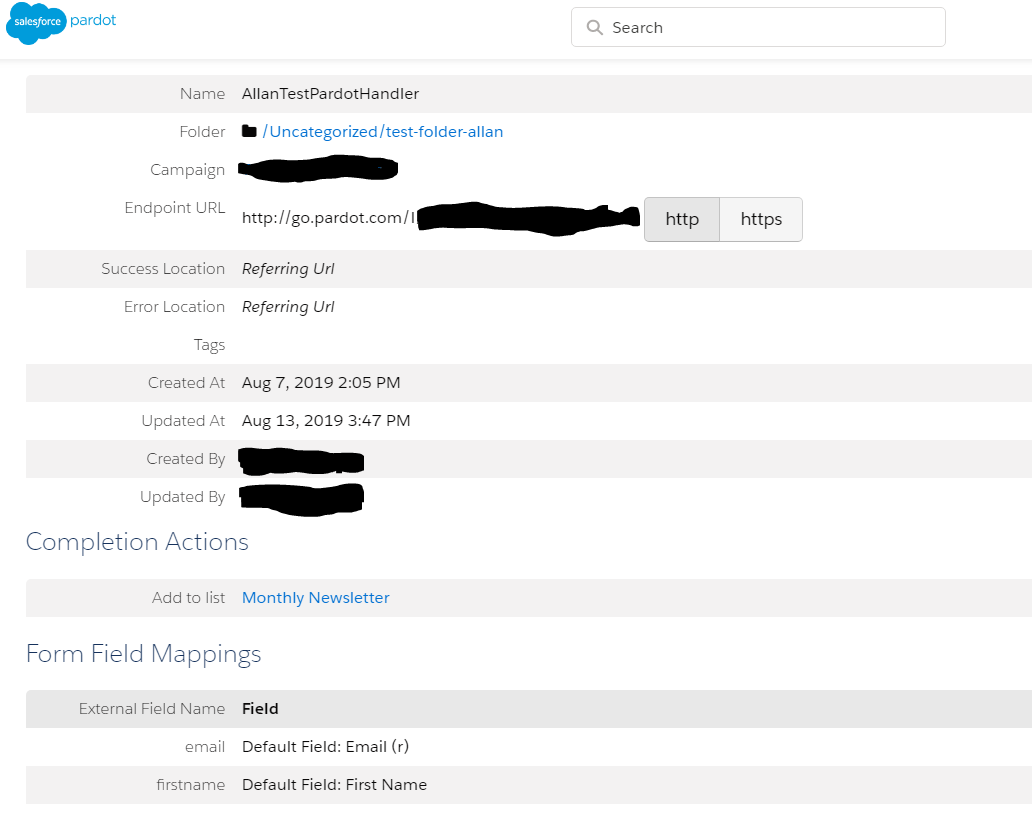Click the External Field Name column header
The height and width of the screenshot is (818, 1032).
152,709
